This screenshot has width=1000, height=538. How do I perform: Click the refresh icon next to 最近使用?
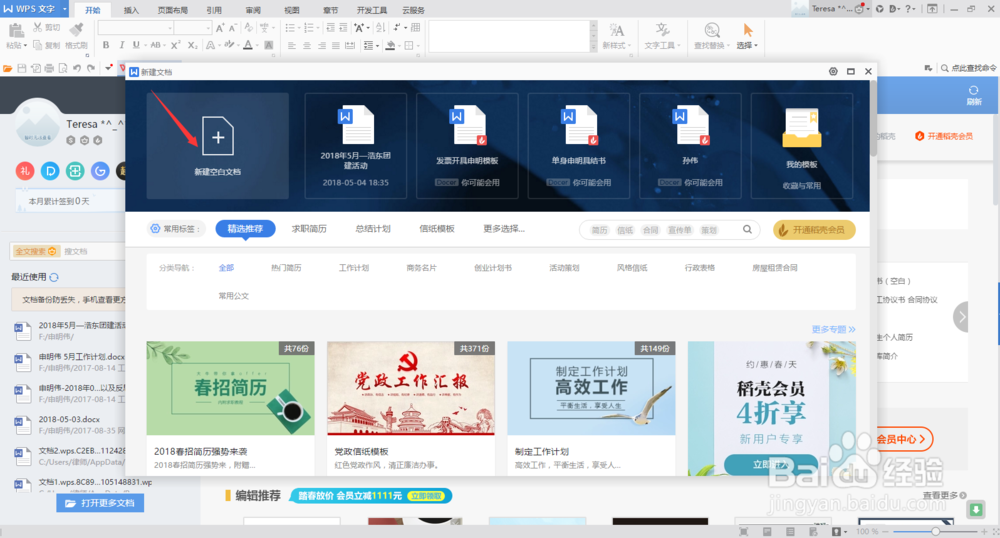54,277
